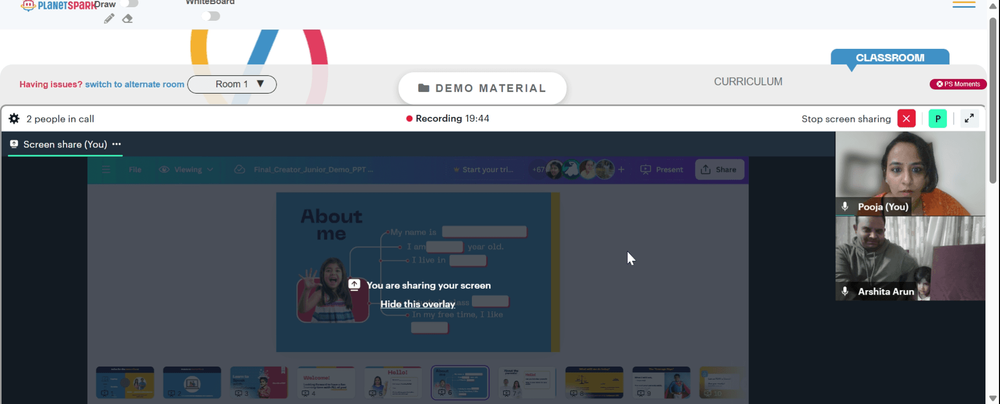Click the cloud save-status icon in Canva

click(x=240, y=170)
